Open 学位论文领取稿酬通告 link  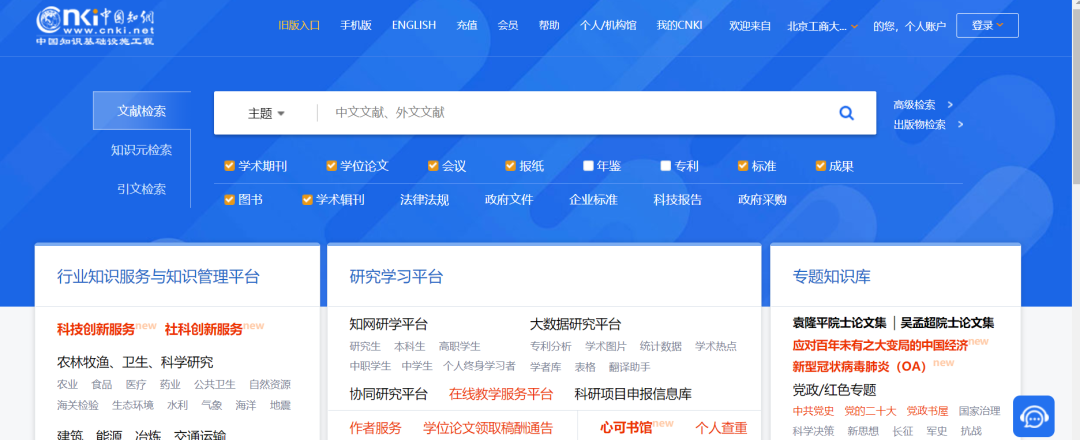click(488, 428)
